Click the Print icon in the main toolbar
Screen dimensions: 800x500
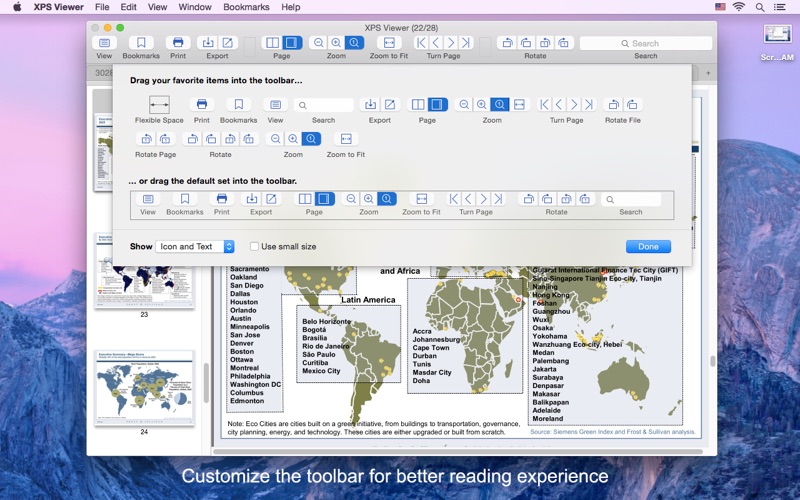[178, 43]
